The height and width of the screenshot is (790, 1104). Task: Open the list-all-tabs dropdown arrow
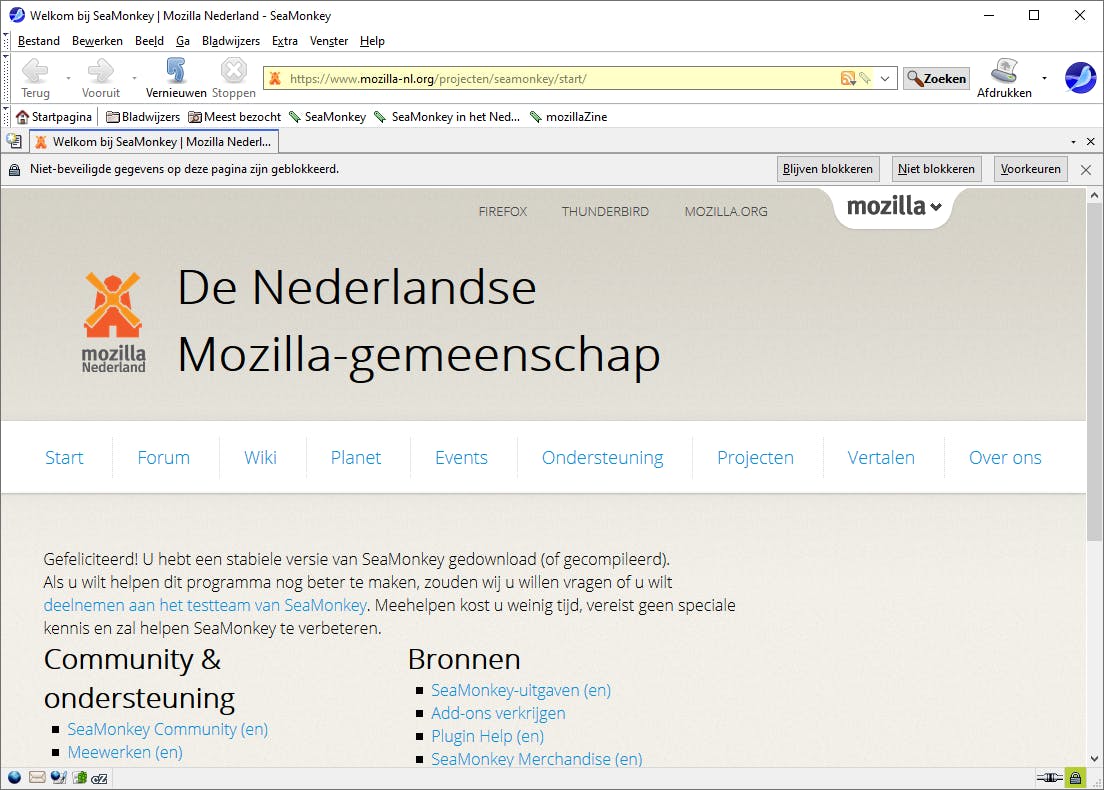pos(1073,142)
